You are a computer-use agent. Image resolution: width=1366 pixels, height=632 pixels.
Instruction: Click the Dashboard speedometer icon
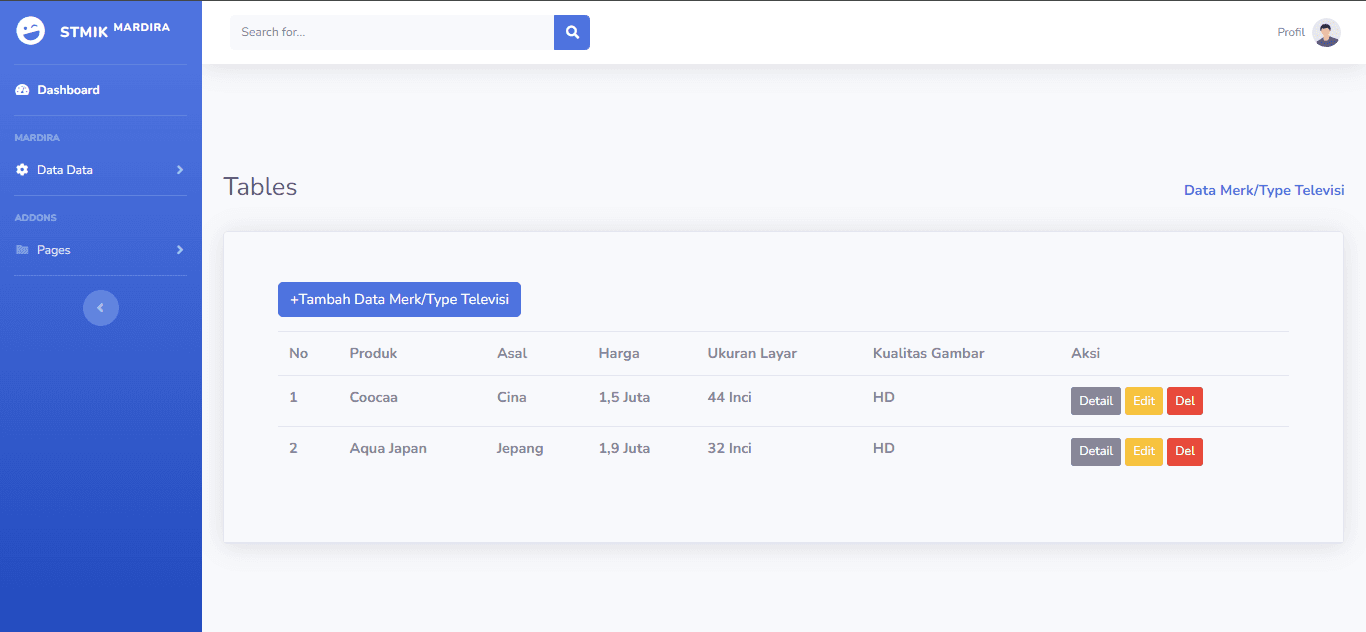pyautogui.click(x=22, y=90)
